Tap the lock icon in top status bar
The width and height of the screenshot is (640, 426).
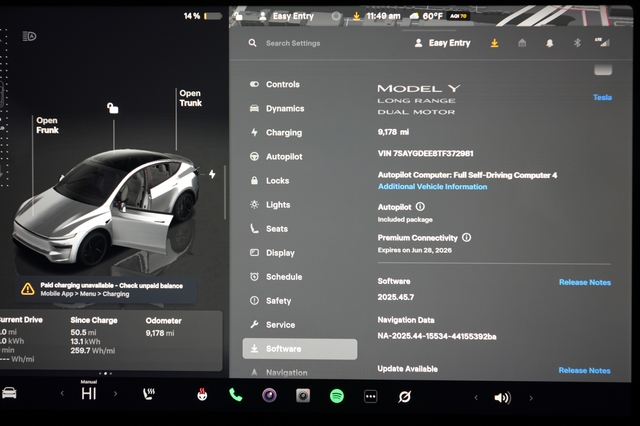(x=238, y=16)
